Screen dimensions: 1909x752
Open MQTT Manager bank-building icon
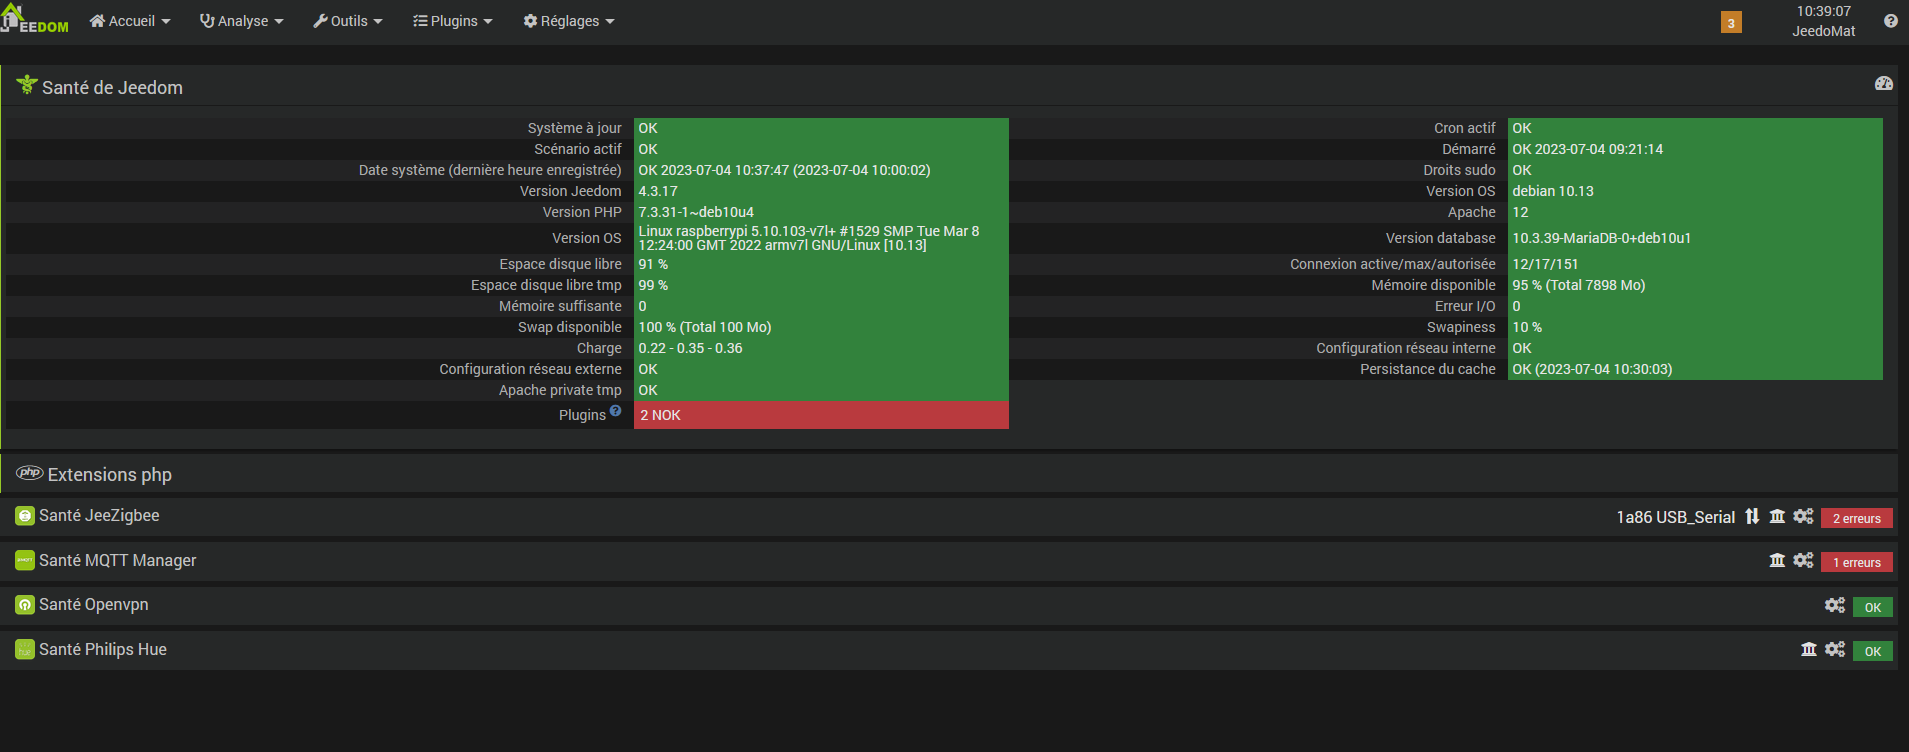(1777, 560)
